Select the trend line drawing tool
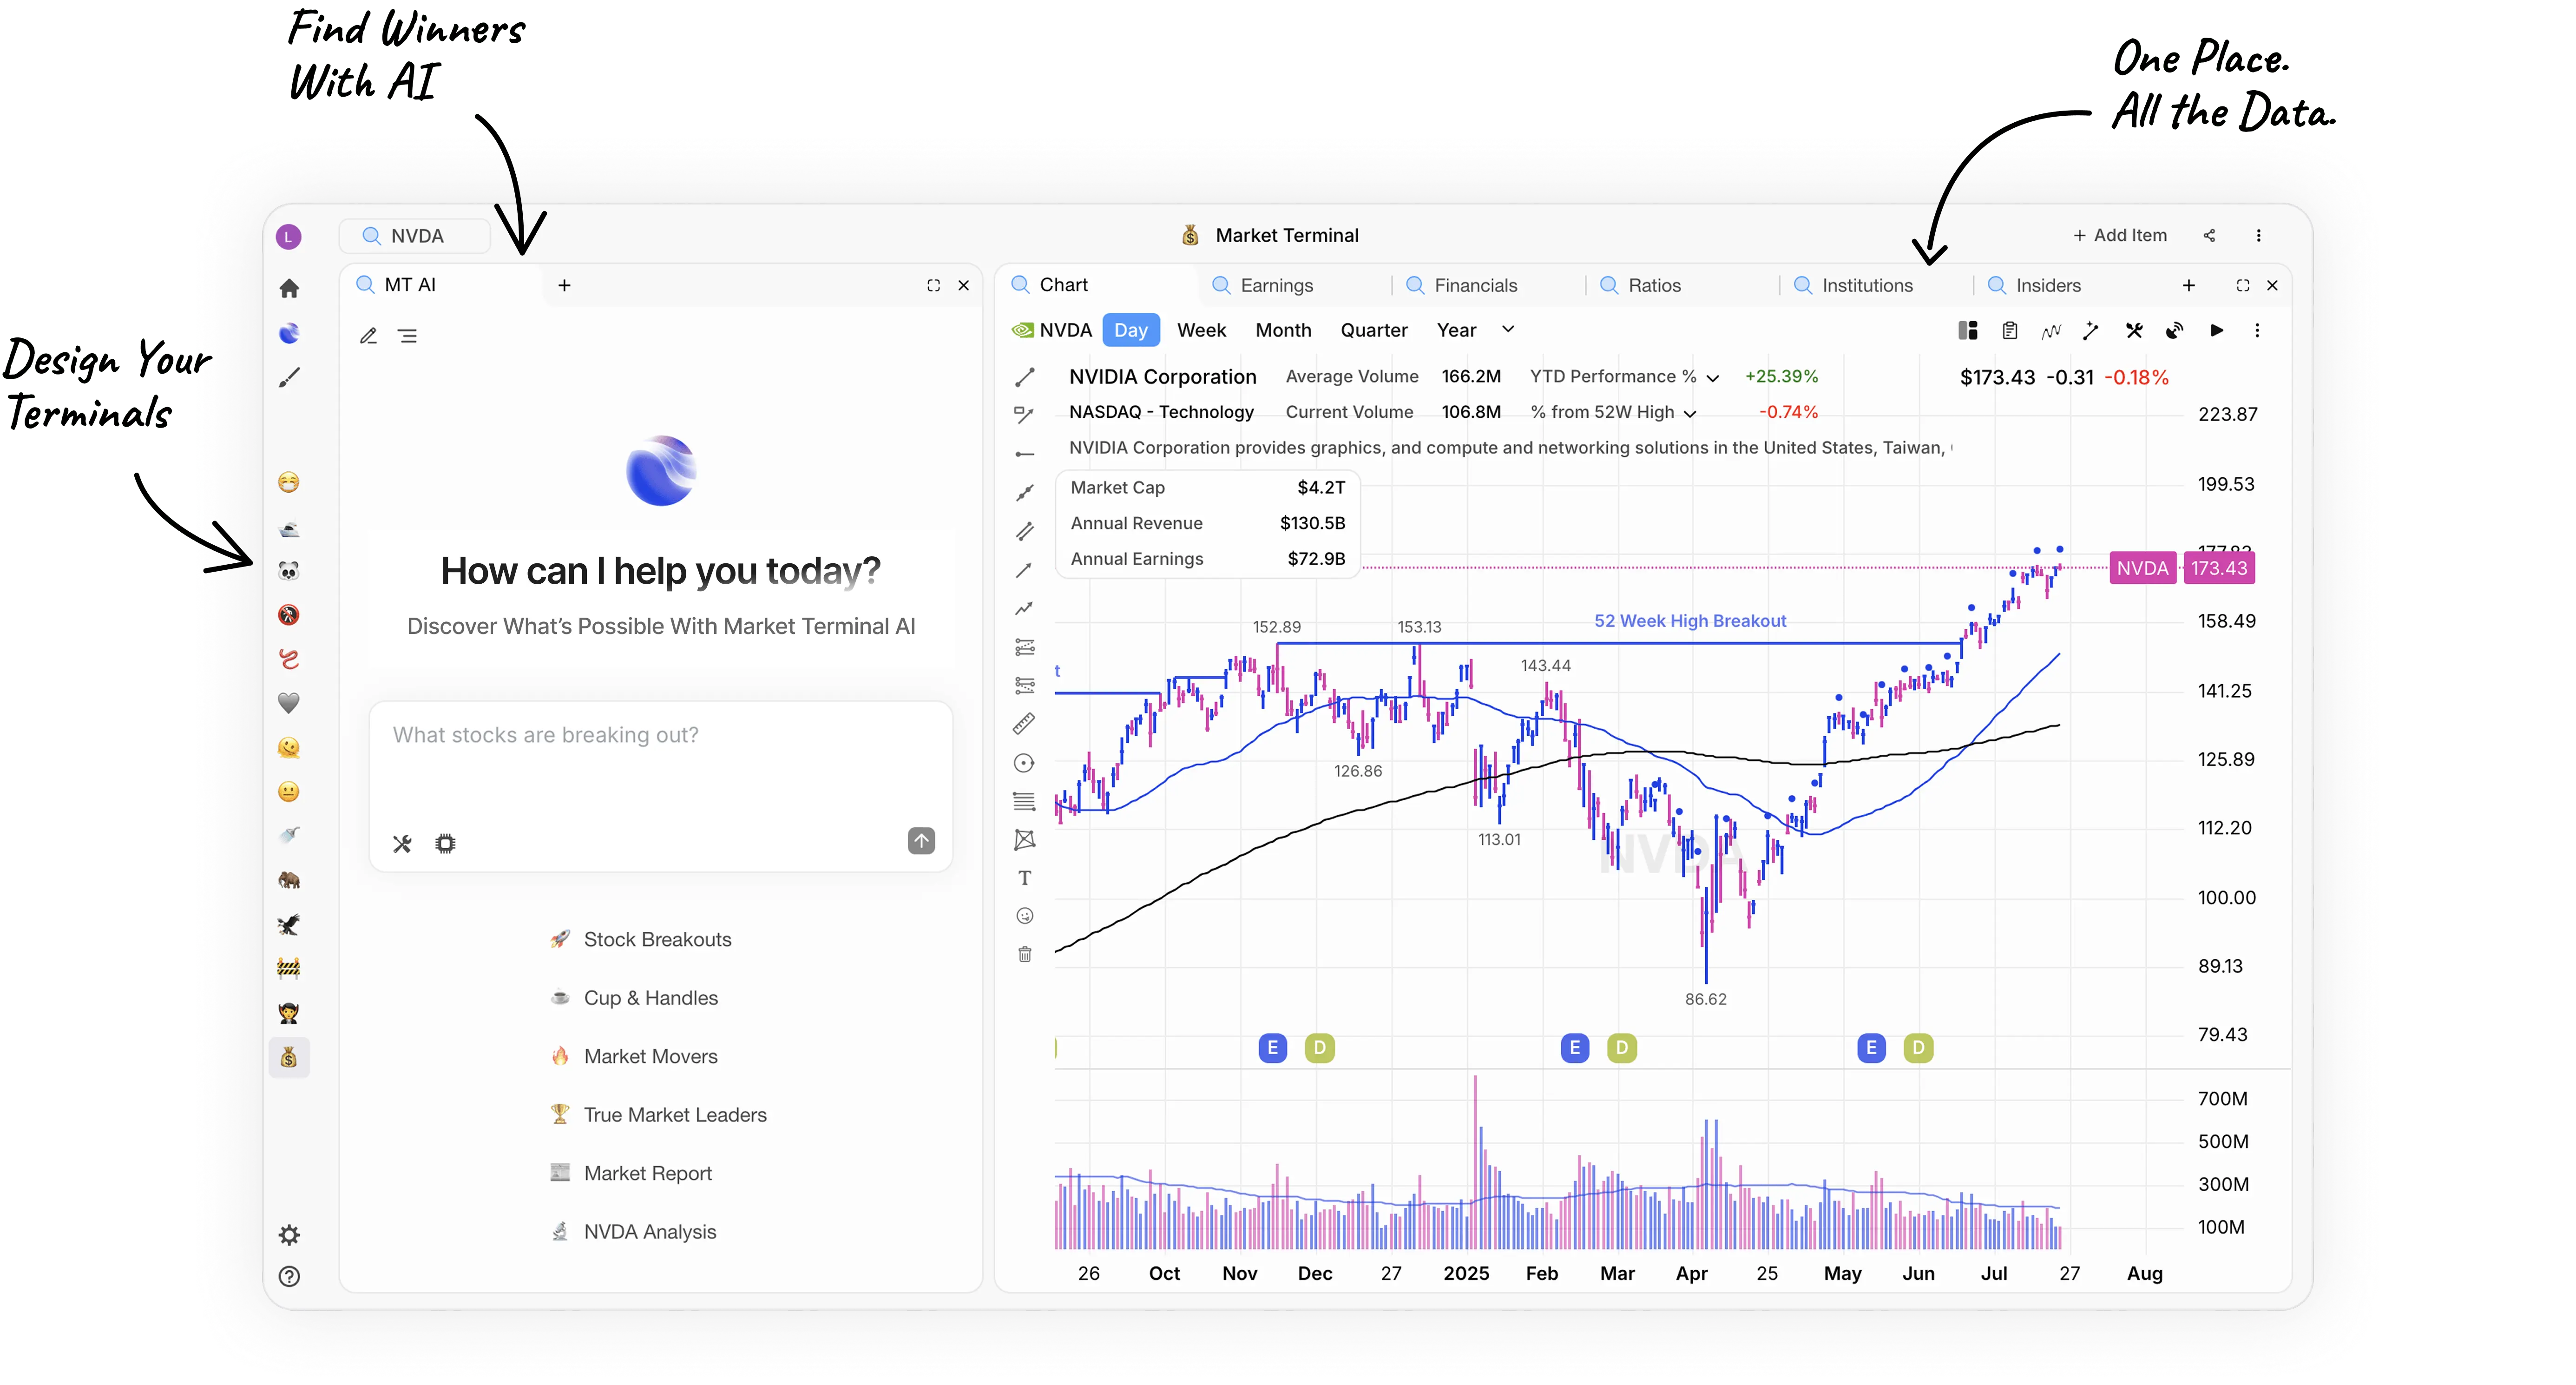 point(1025,377)
